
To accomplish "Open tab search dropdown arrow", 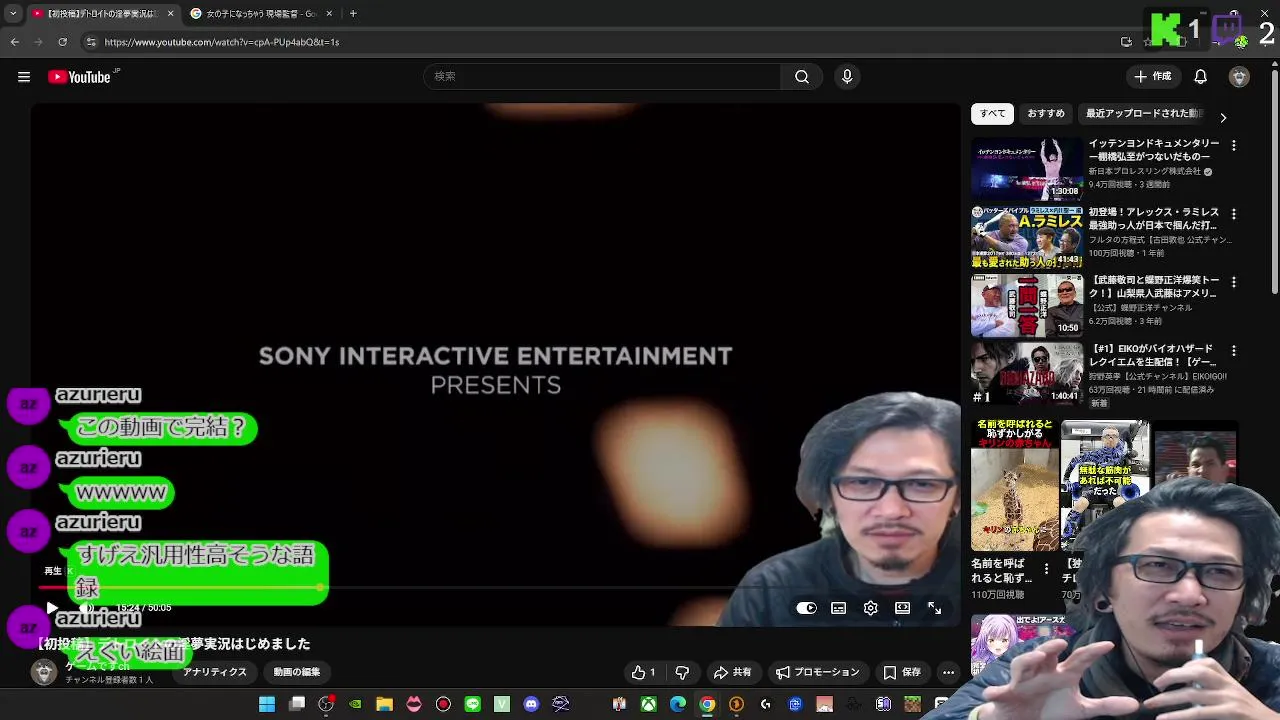I will [x=12, y=14].
